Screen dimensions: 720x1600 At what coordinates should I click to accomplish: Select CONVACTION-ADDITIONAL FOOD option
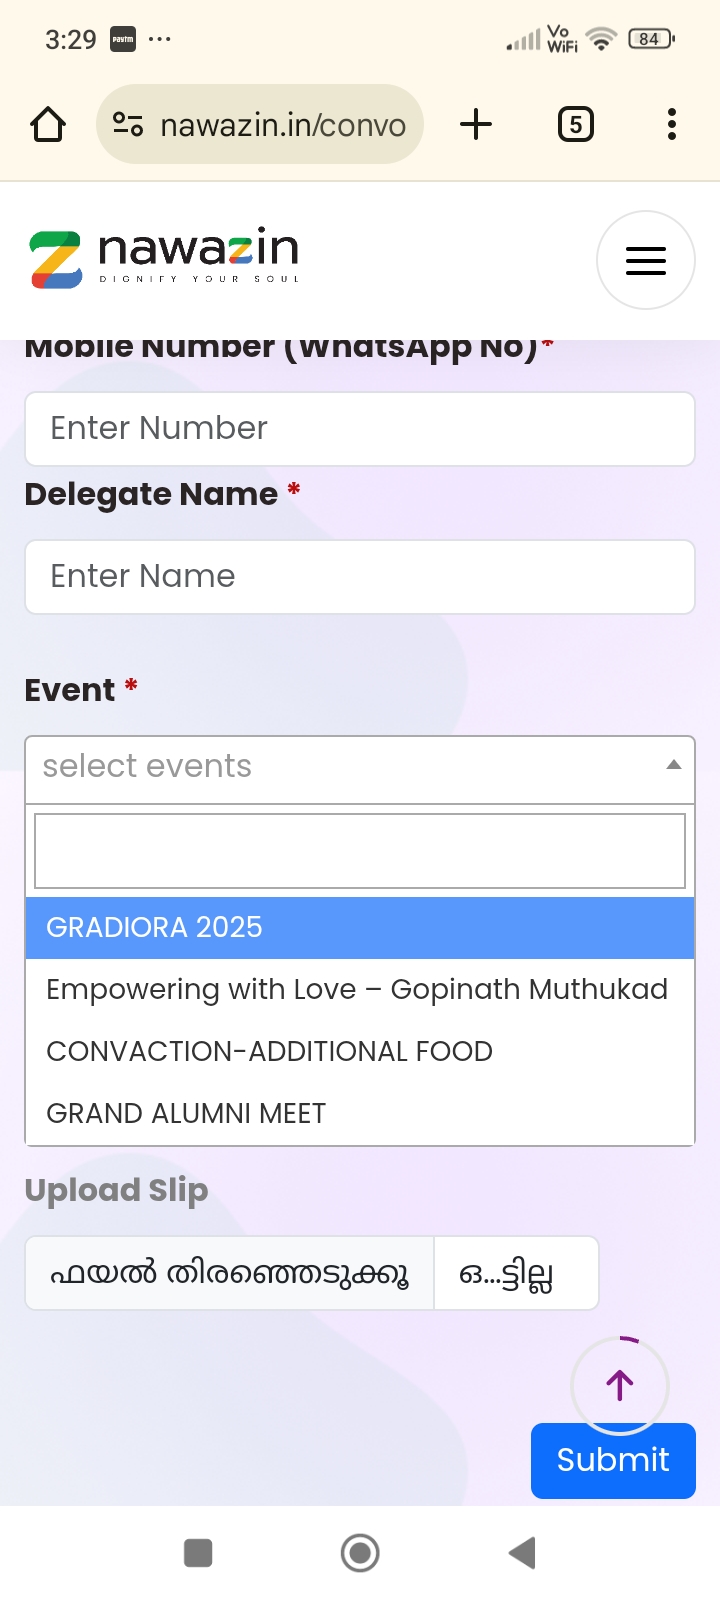[270, 1052]
